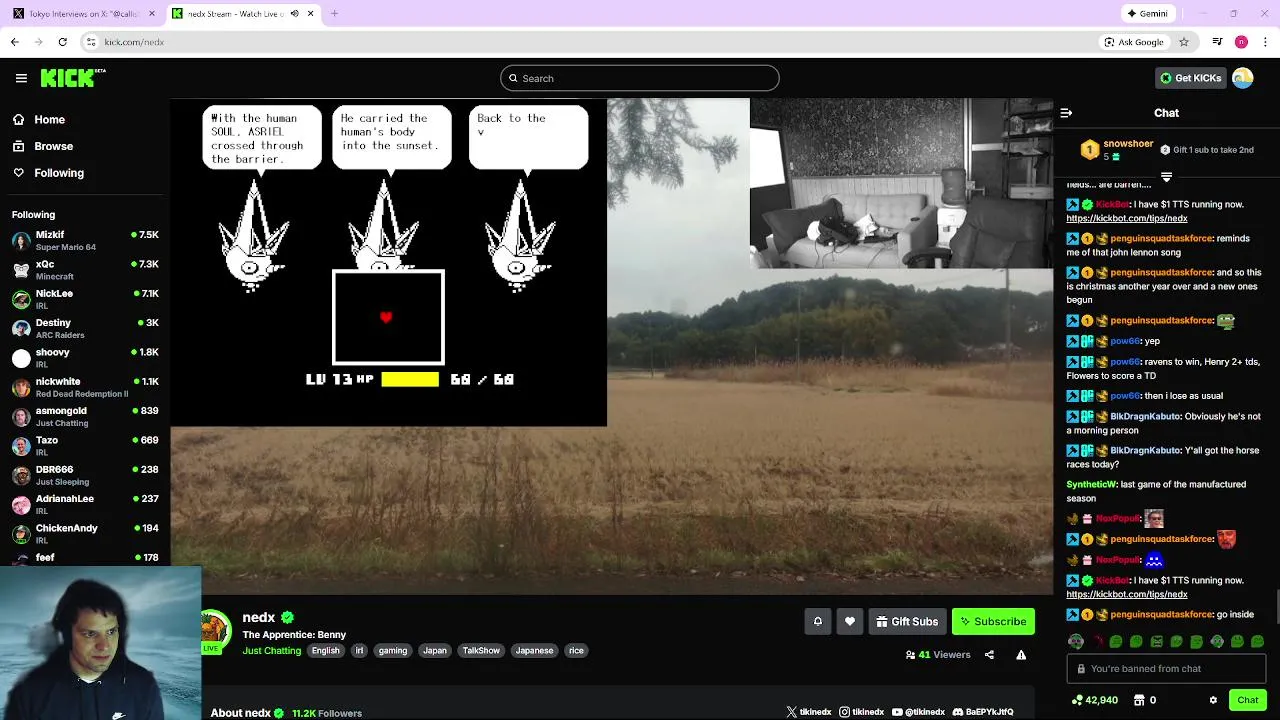Viewport: 1280px width, 720px height.
Task: Open nickwhite's channel in Following list
Action: tap(85, 387)
